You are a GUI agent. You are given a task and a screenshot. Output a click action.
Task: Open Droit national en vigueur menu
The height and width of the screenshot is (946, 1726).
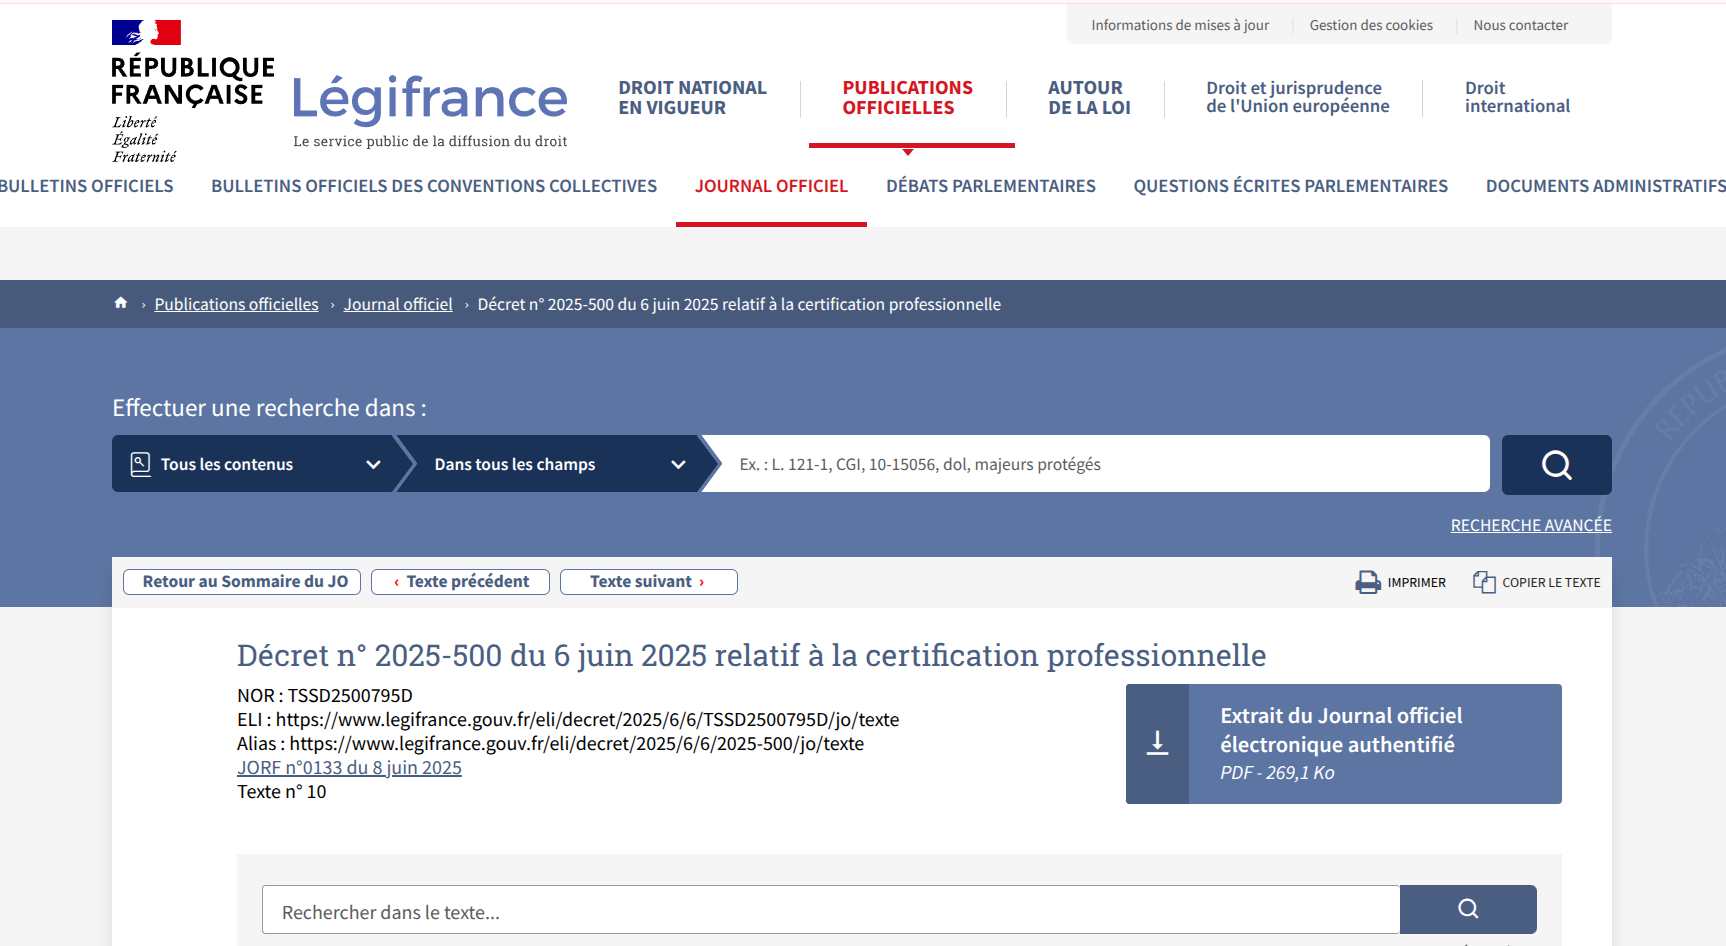692,98
